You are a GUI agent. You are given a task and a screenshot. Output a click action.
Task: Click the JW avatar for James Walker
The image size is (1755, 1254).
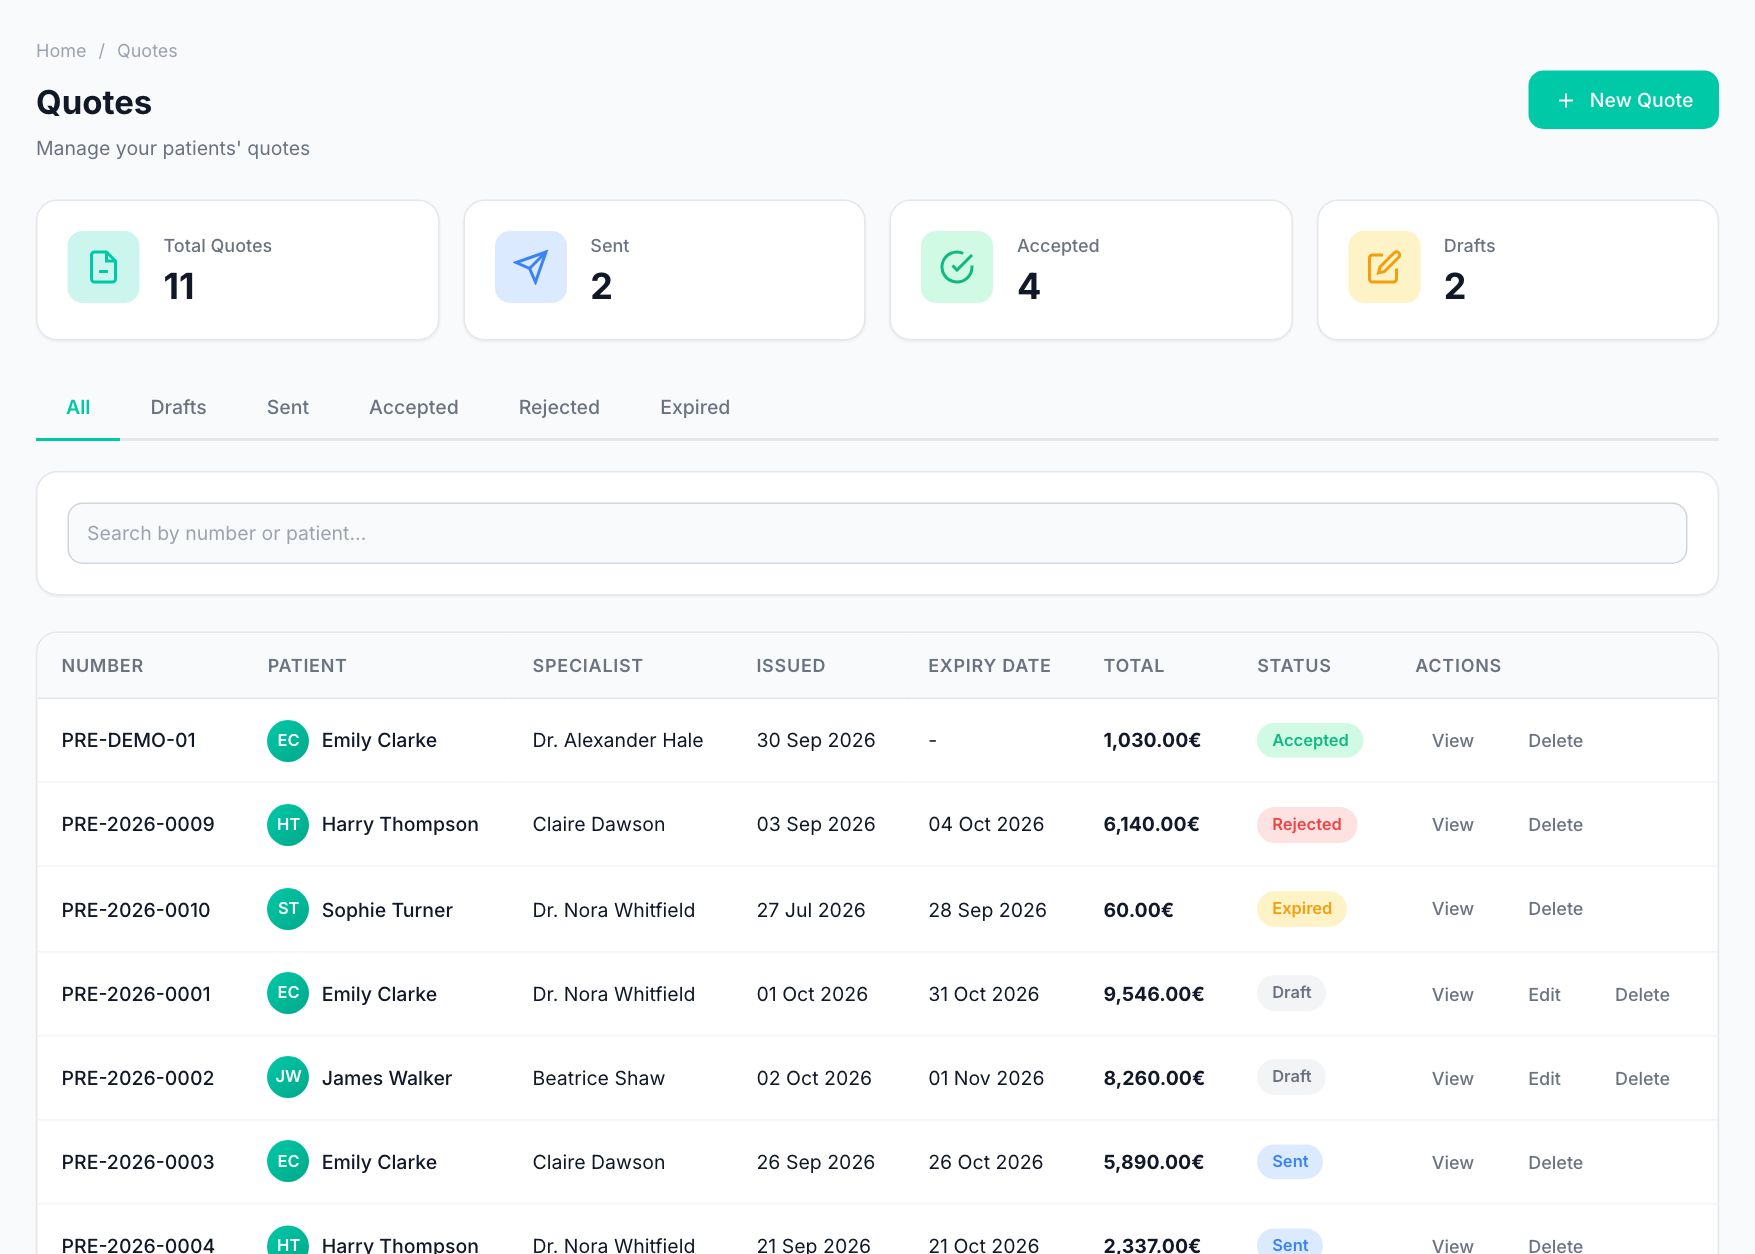[x=288, y=1077]
